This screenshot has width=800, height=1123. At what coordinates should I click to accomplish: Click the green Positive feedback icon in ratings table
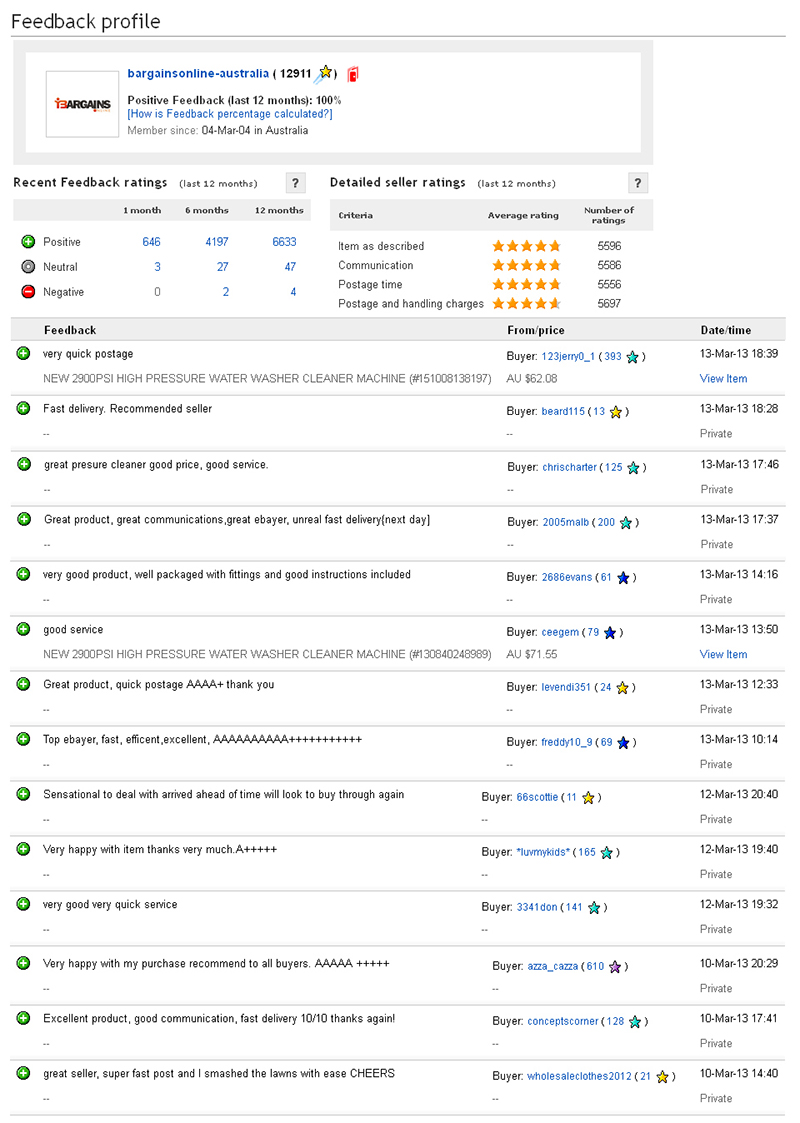(28, 242)
